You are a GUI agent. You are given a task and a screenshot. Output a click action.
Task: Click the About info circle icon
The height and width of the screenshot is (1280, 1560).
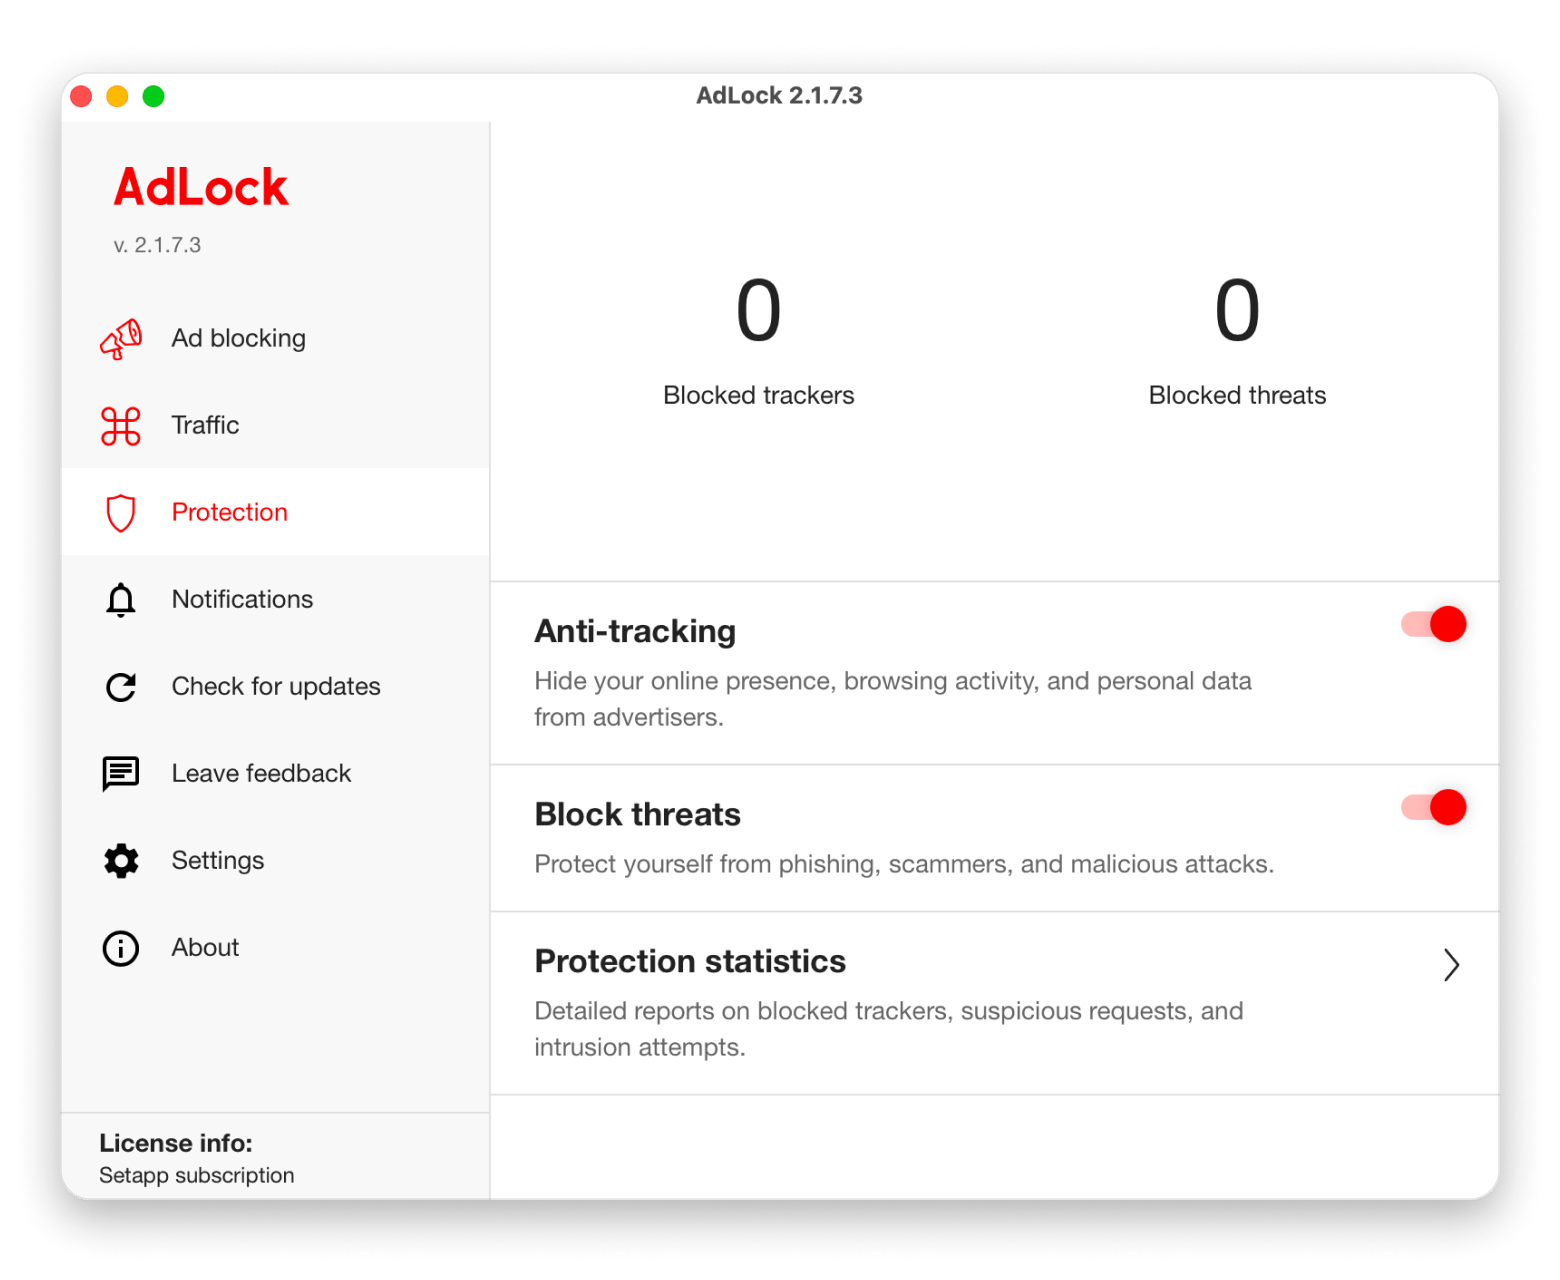tap(121, 948)
